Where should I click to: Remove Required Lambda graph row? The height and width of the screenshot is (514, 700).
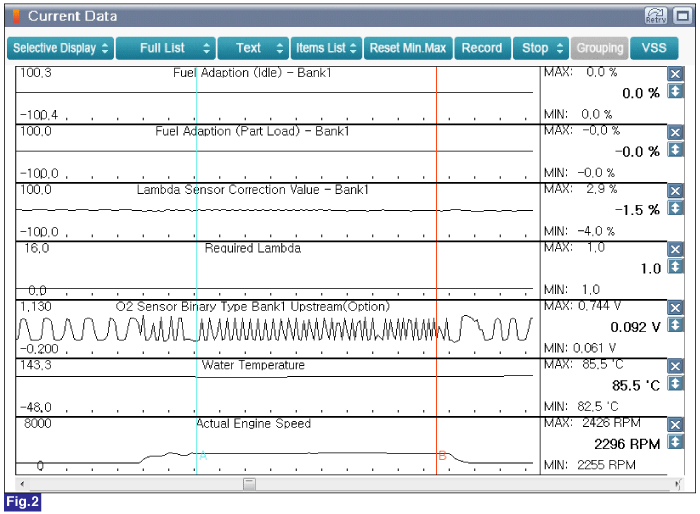[x=675, y=249]
